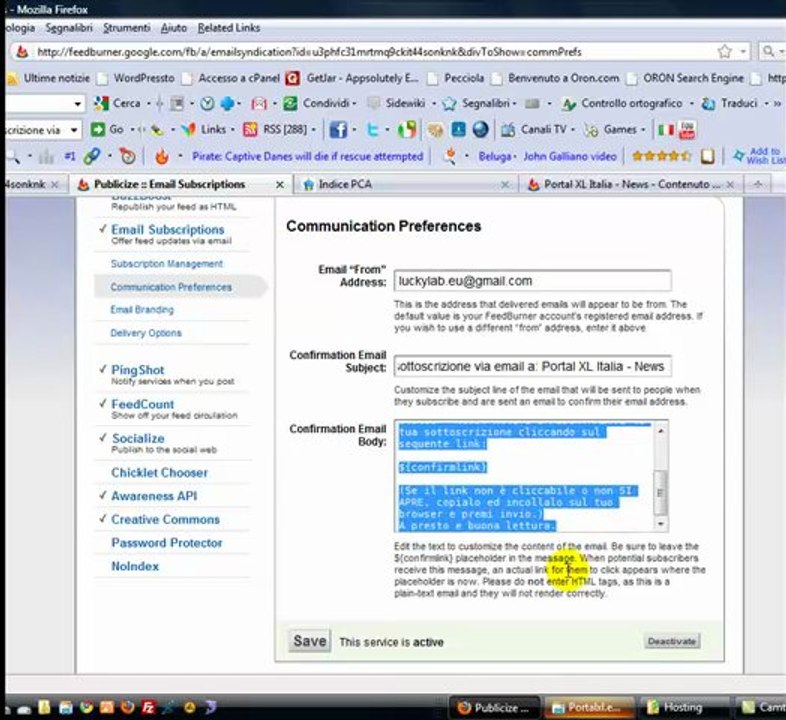Open Canali TV toolbar item

(x=533, y=130)
